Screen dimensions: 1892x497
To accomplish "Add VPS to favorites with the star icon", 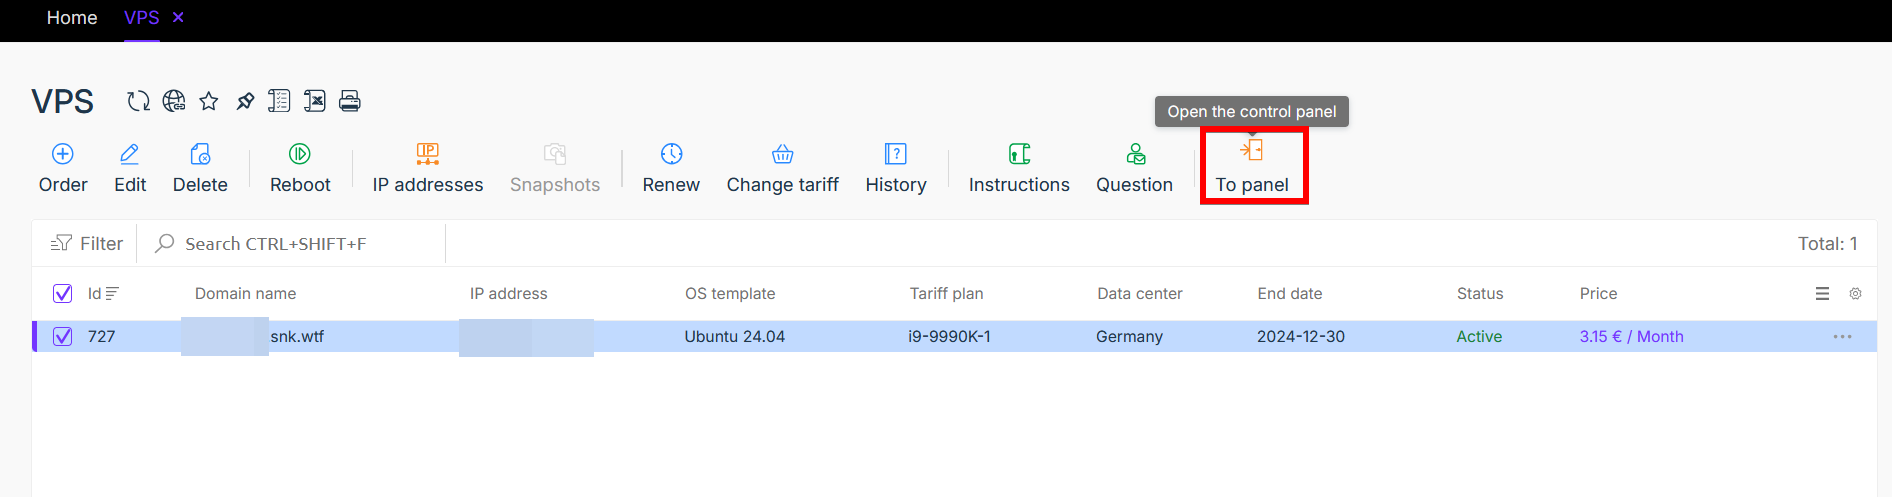I will pos(209,101).
